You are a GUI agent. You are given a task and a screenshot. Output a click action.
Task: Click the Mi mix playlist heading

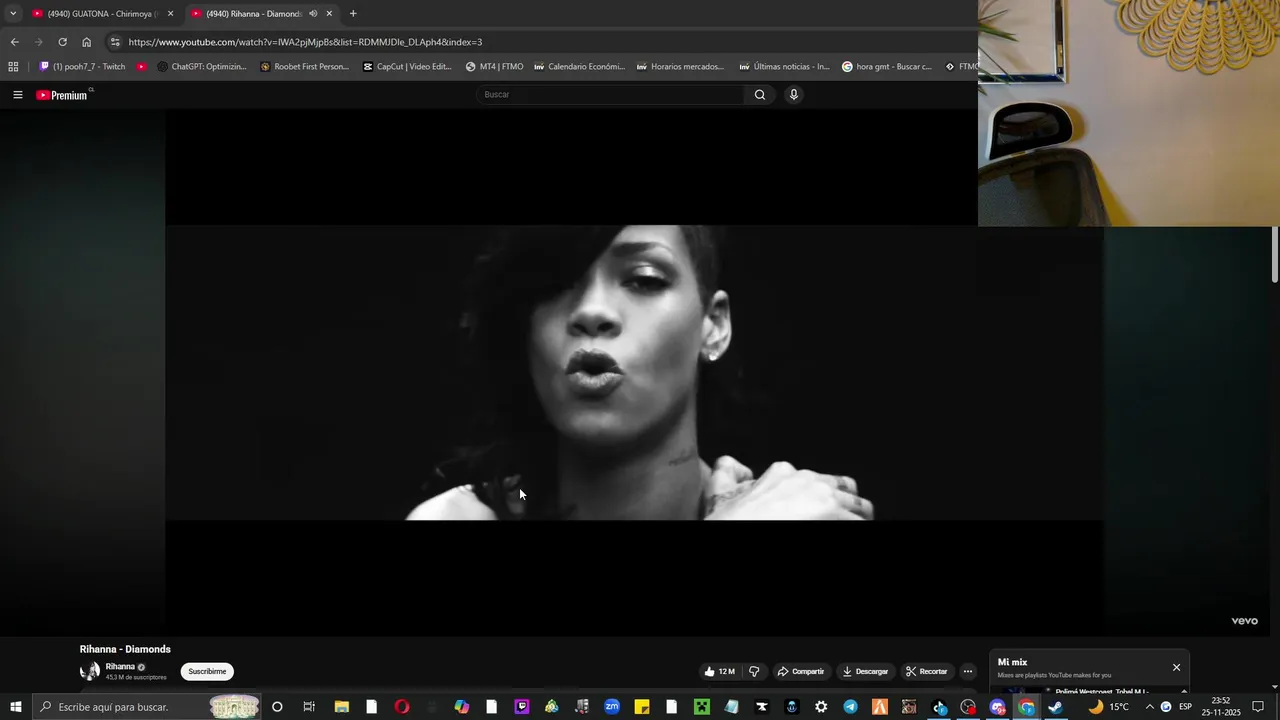(1012, 662)
